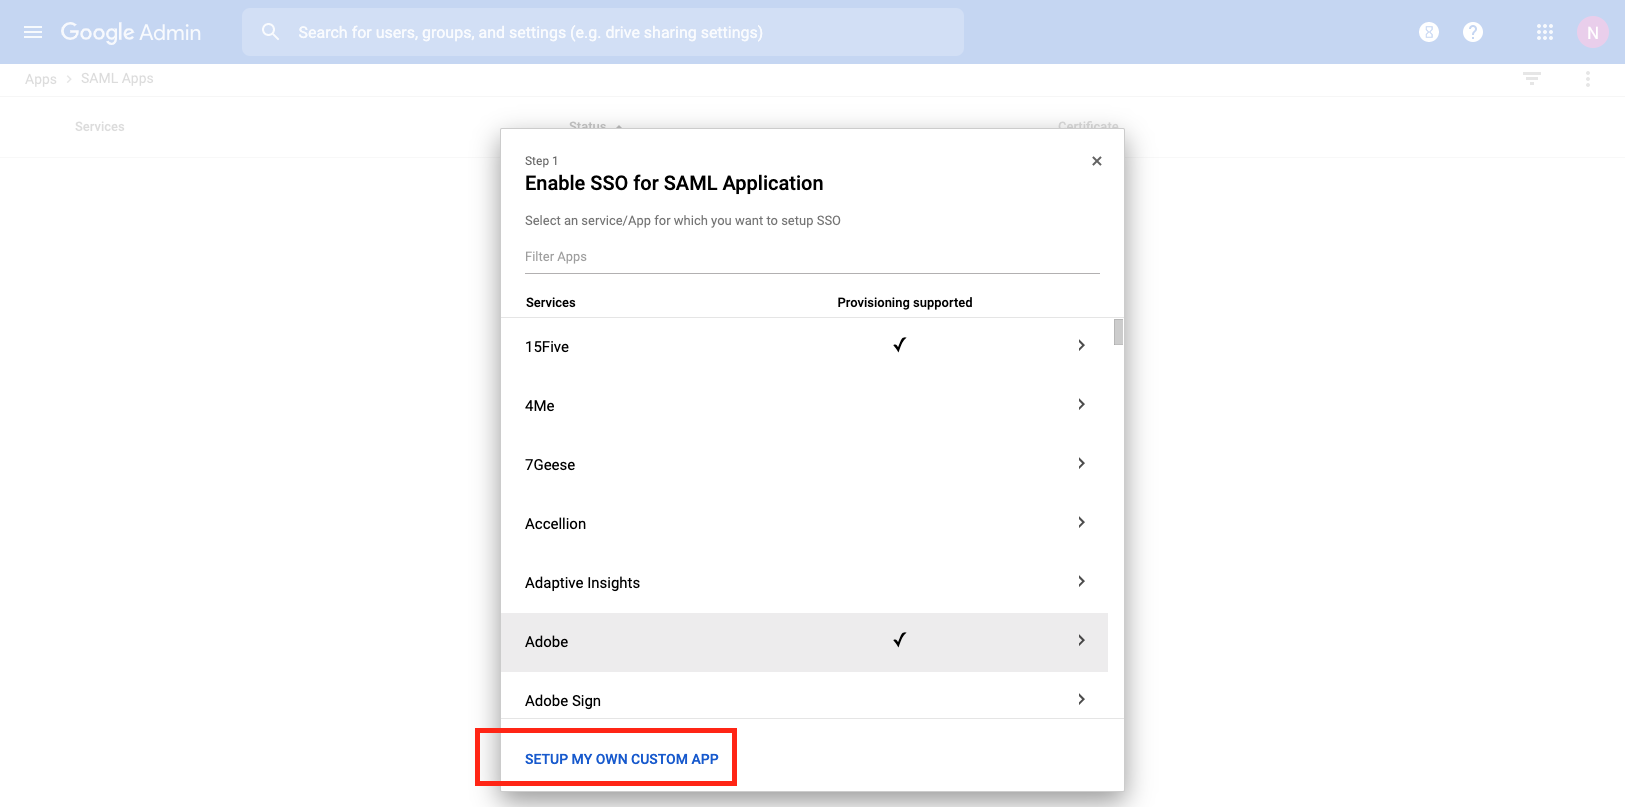Open the support assistant icon in header
Image resolution: width=1625 pixels, height=807 pixels.
[x=1429, y=32]
